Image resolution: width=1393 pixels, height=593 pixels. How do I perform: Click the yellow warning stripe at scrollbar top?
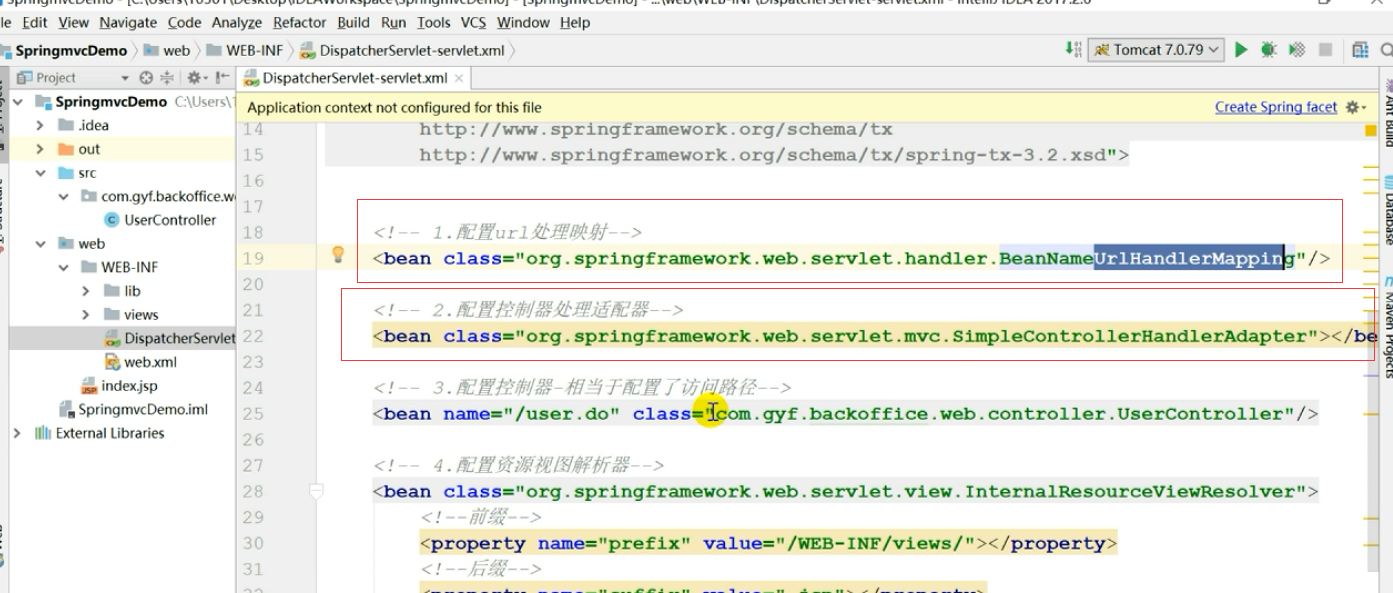pyautogui.click(x=1370, y=130)
